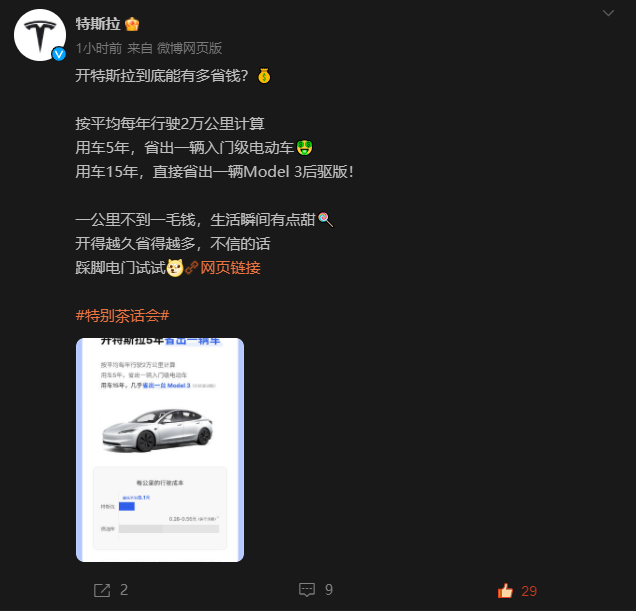Open the comments speech bubble icon

tap(307, 589)
